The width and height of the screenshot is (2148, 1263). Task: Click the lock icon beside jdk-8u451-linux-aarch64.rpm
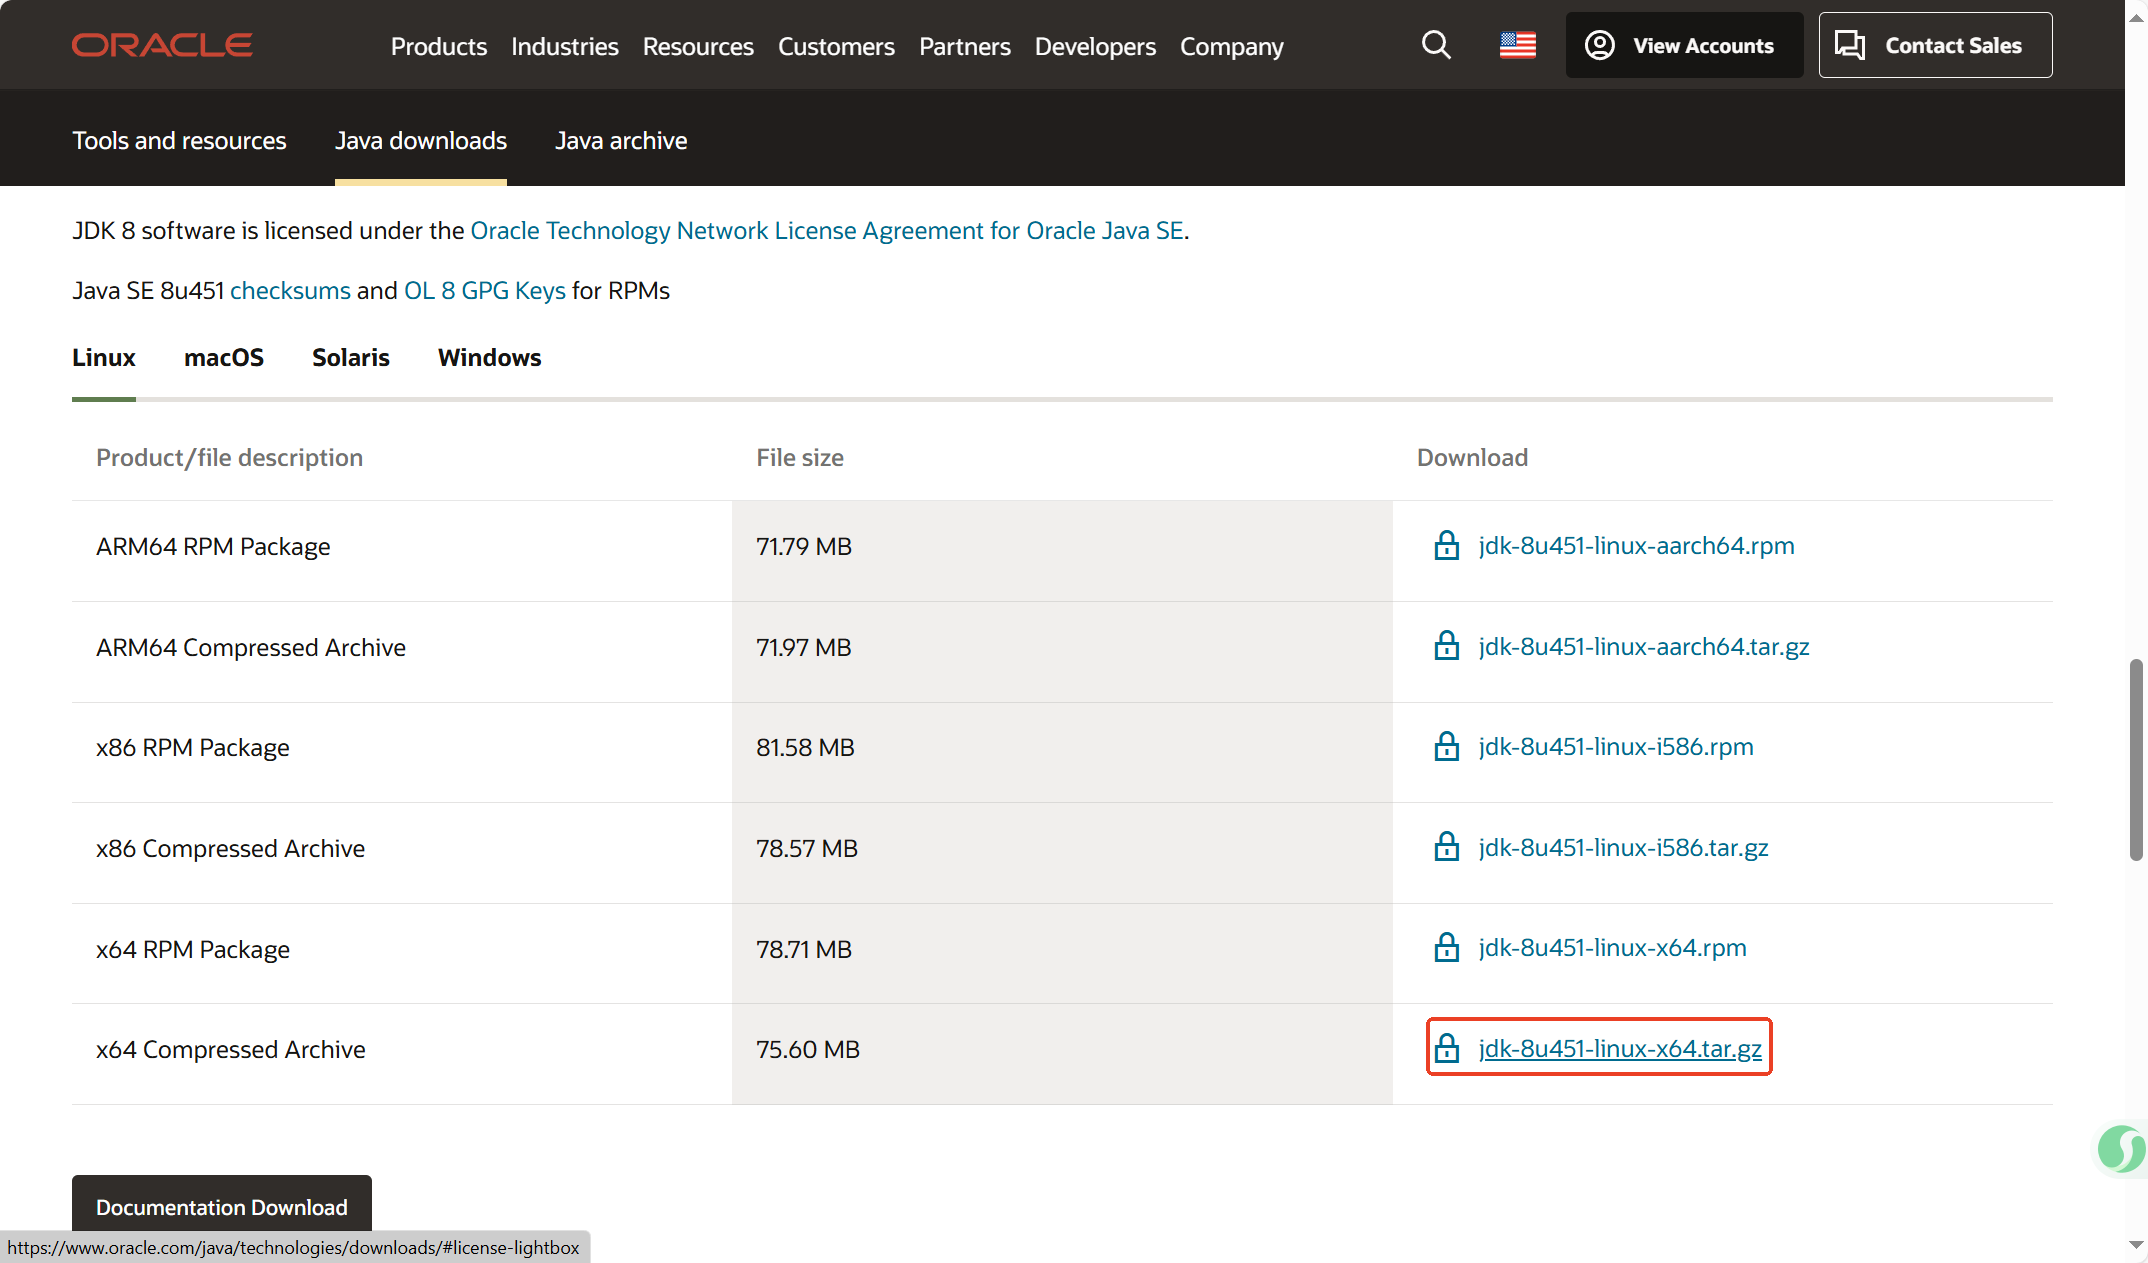(x=1447, y=546)
